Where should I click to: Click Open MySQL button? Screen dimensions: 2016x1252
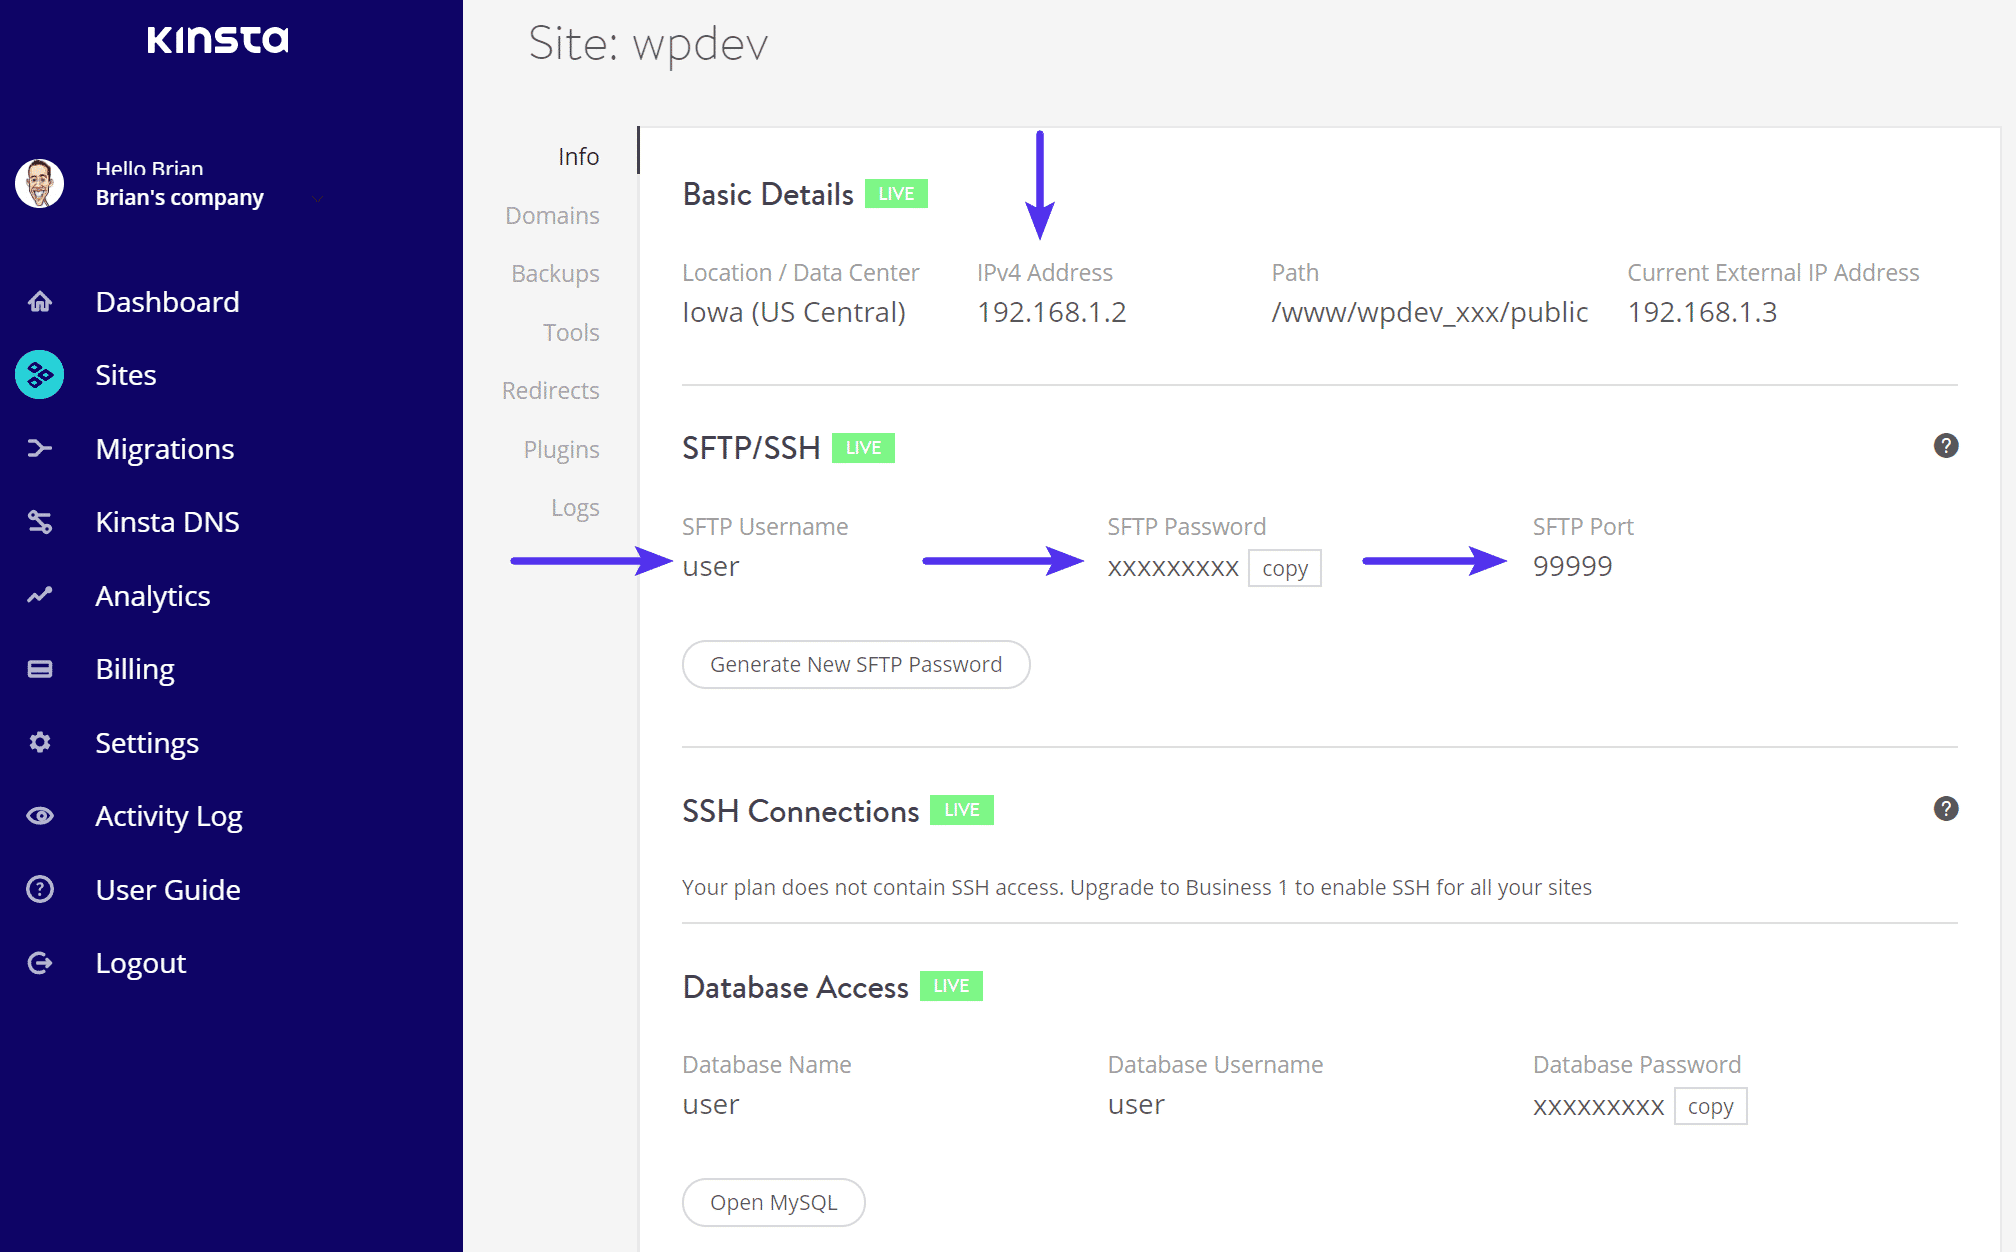[x=773, y=1202]
